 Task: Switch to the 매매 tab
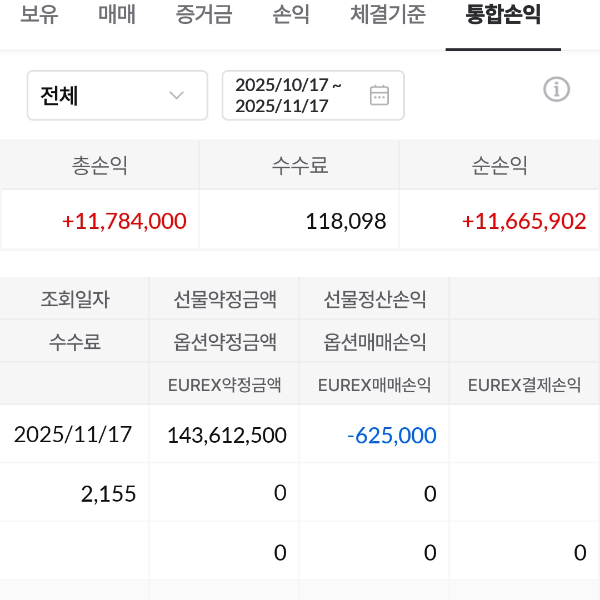pyautogui.click(x=117, y=16)
